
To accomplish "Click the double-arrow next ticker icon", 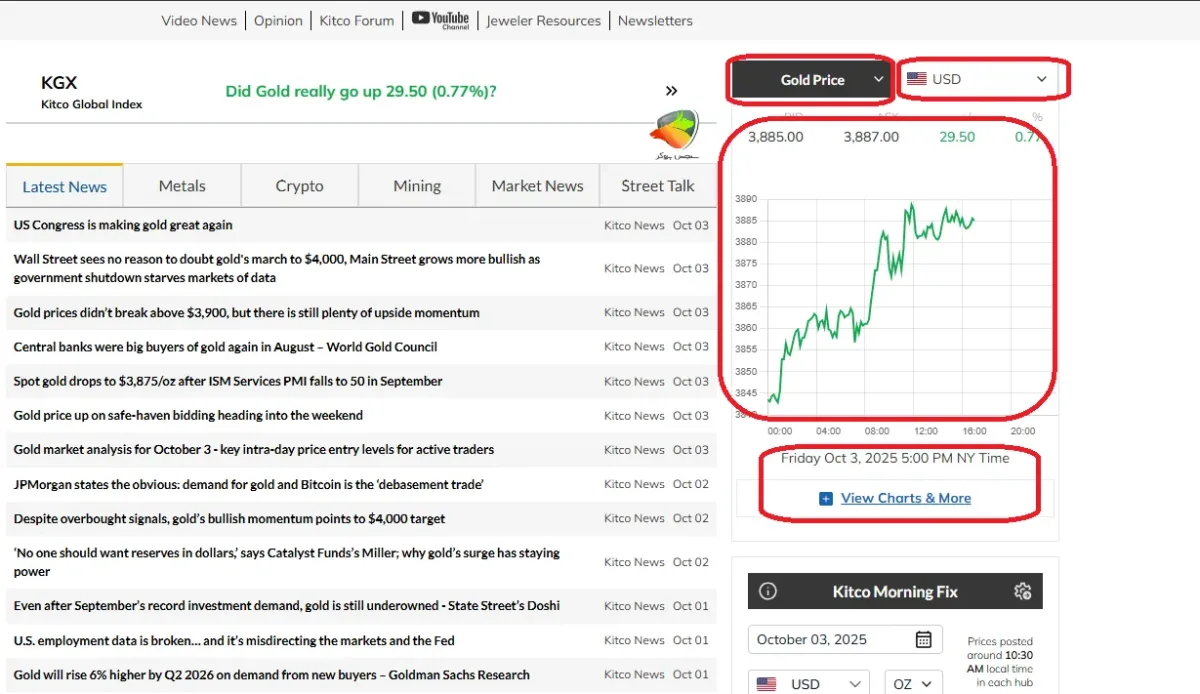I will [x=671, y=91].
